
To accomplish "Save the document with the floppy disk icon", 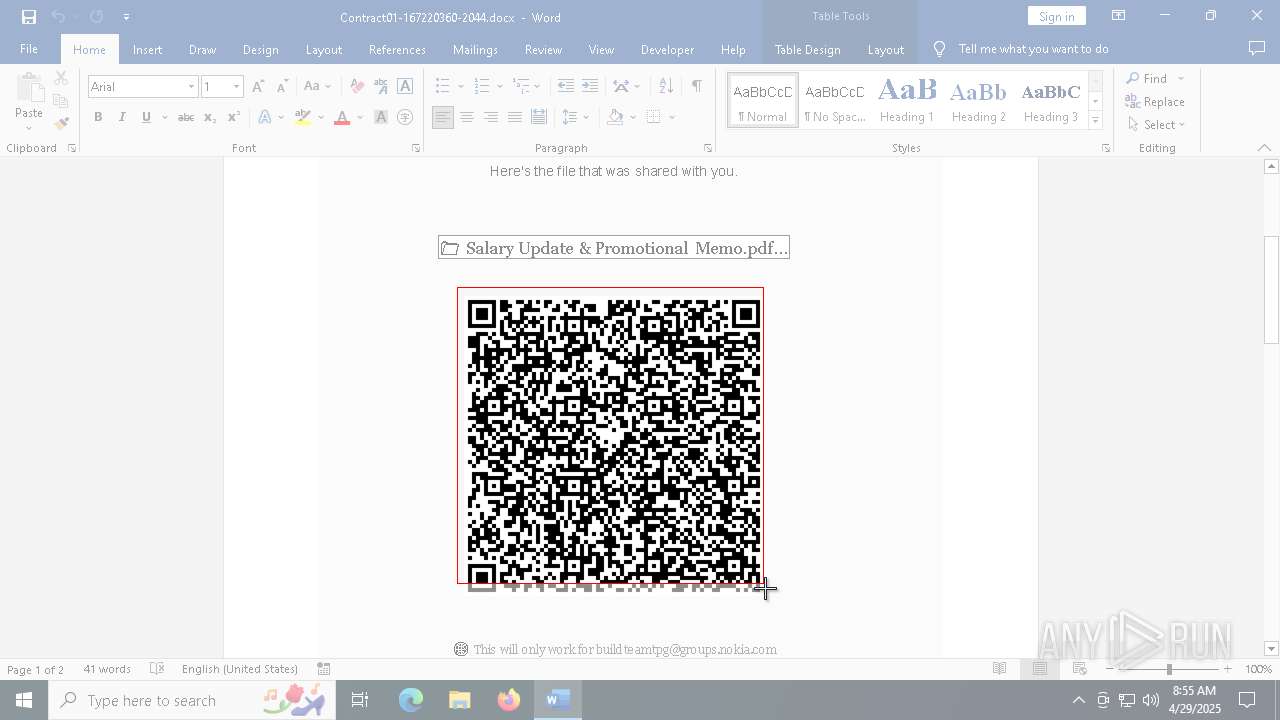I will [x=29, y=17].
